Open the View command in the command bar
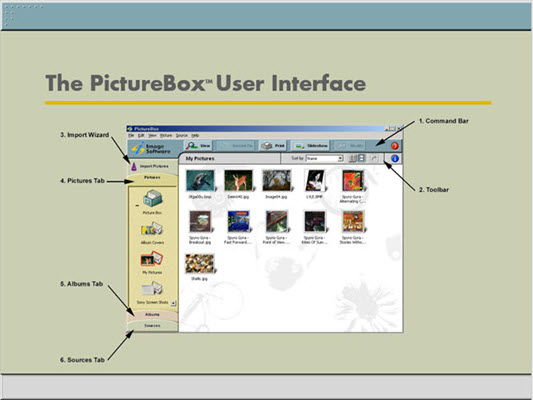Image resolution: width=533 pixels, height=400 pixels. coord(199,145)
